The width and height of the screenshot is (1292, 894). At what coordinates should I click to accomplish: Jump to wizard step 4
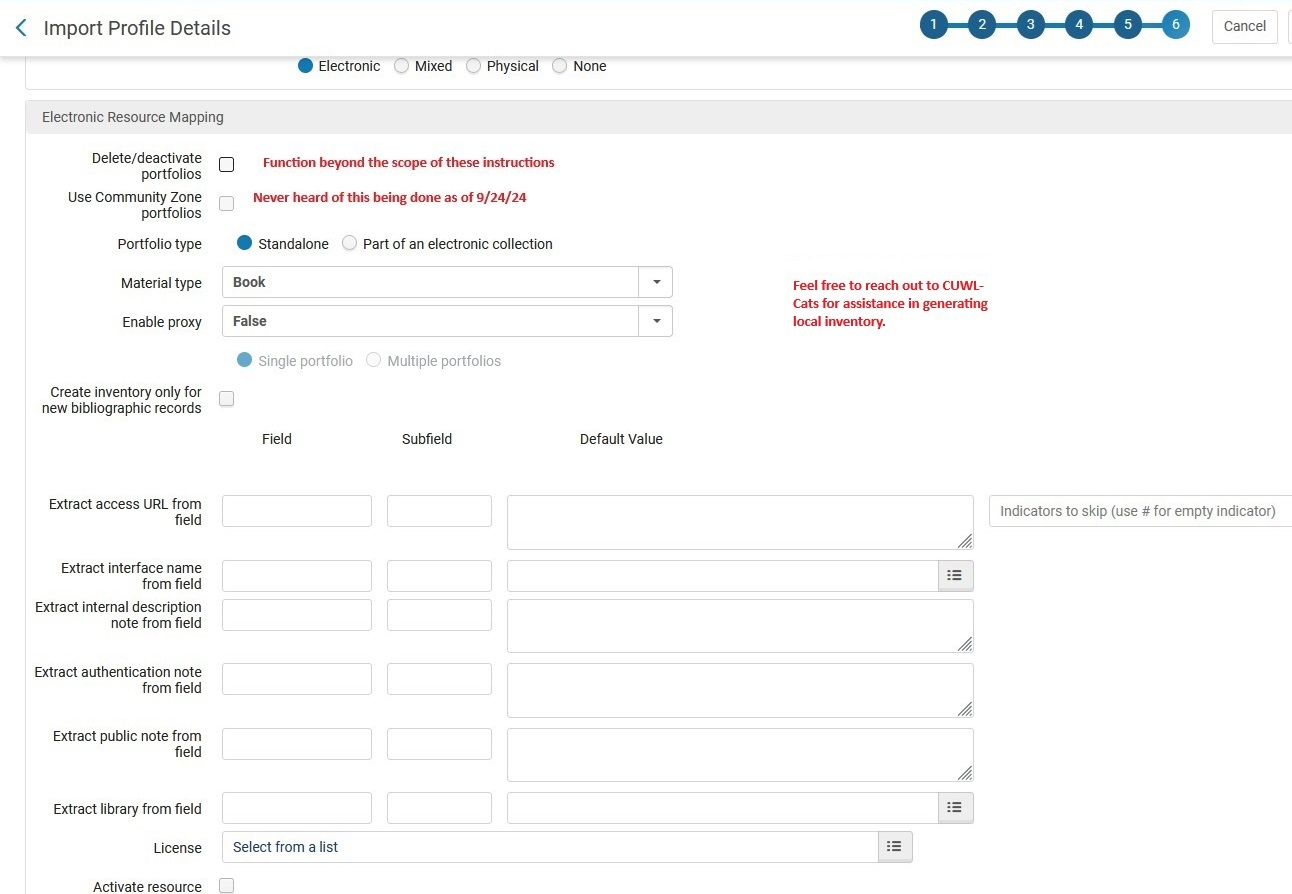(1079, 26)
